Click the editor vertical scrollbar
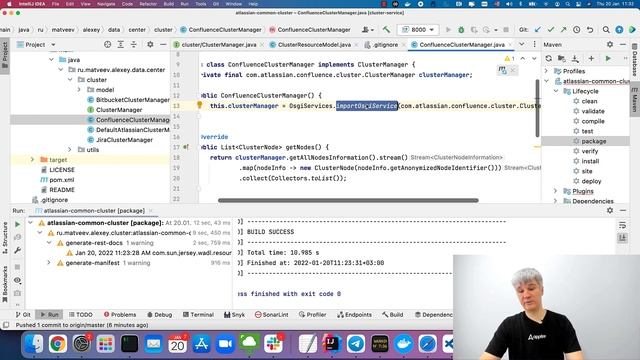640x360 pixels. [x=537, y=109]
